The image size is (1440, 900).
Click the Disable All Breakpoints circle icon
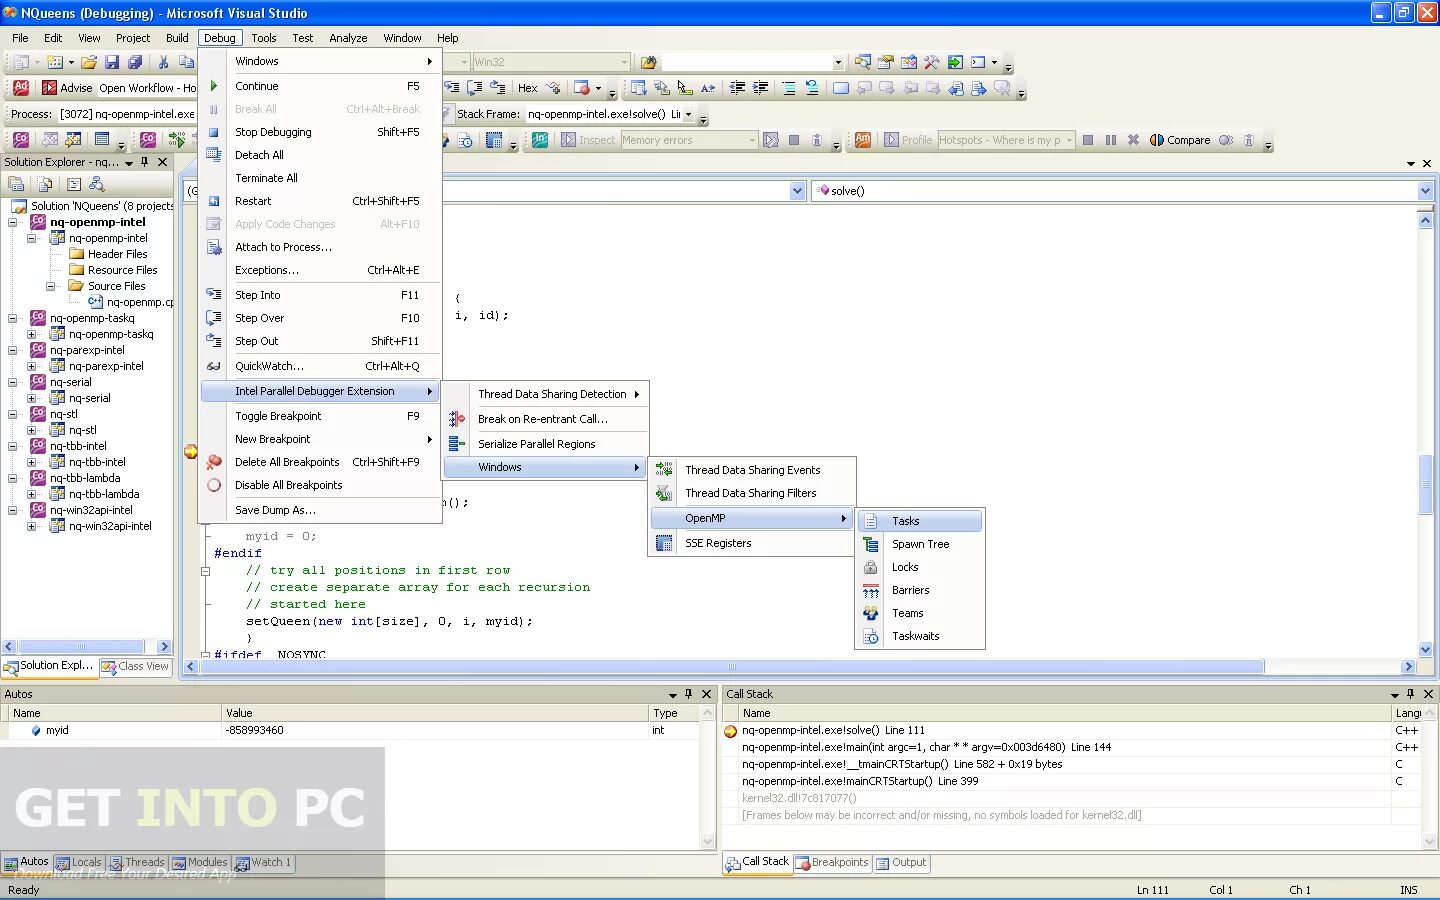tap(213, 485)
